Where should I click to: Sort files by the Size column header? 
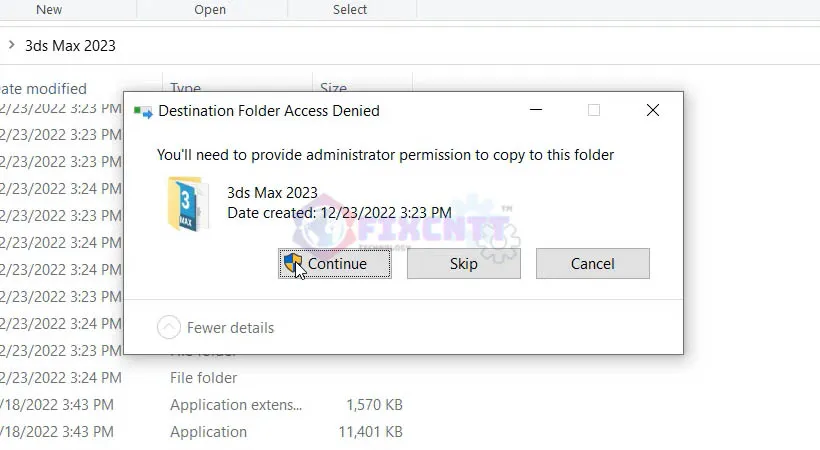pyautogui.click(x=333, y=88)
